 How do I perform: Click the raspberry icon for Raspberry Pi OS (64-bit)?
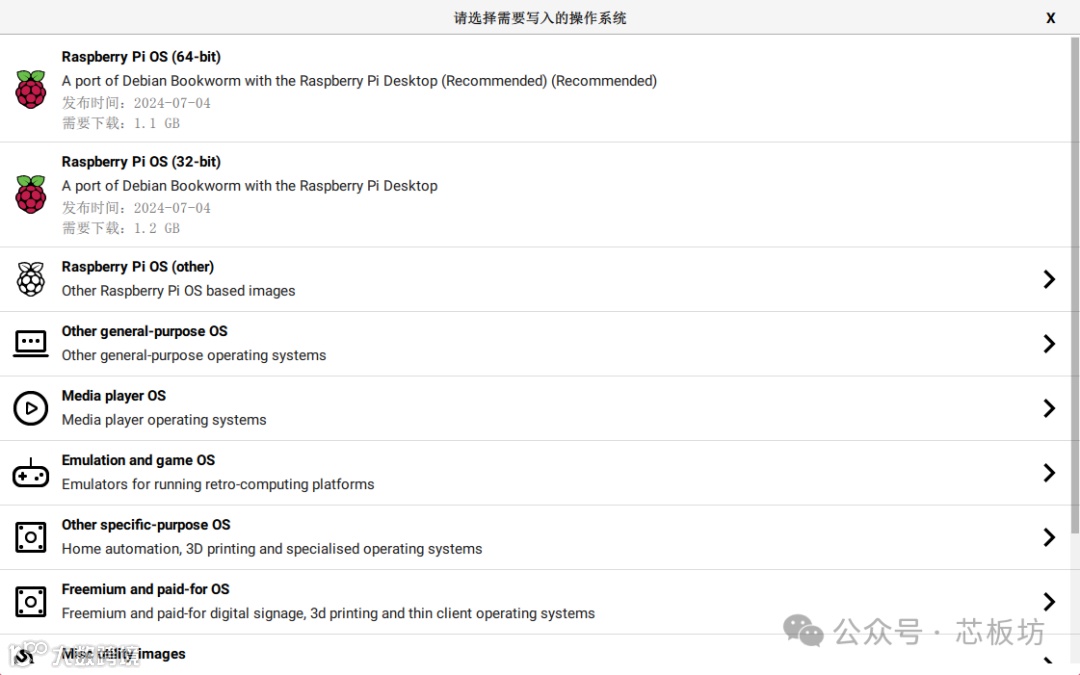(x=31, y=89)
